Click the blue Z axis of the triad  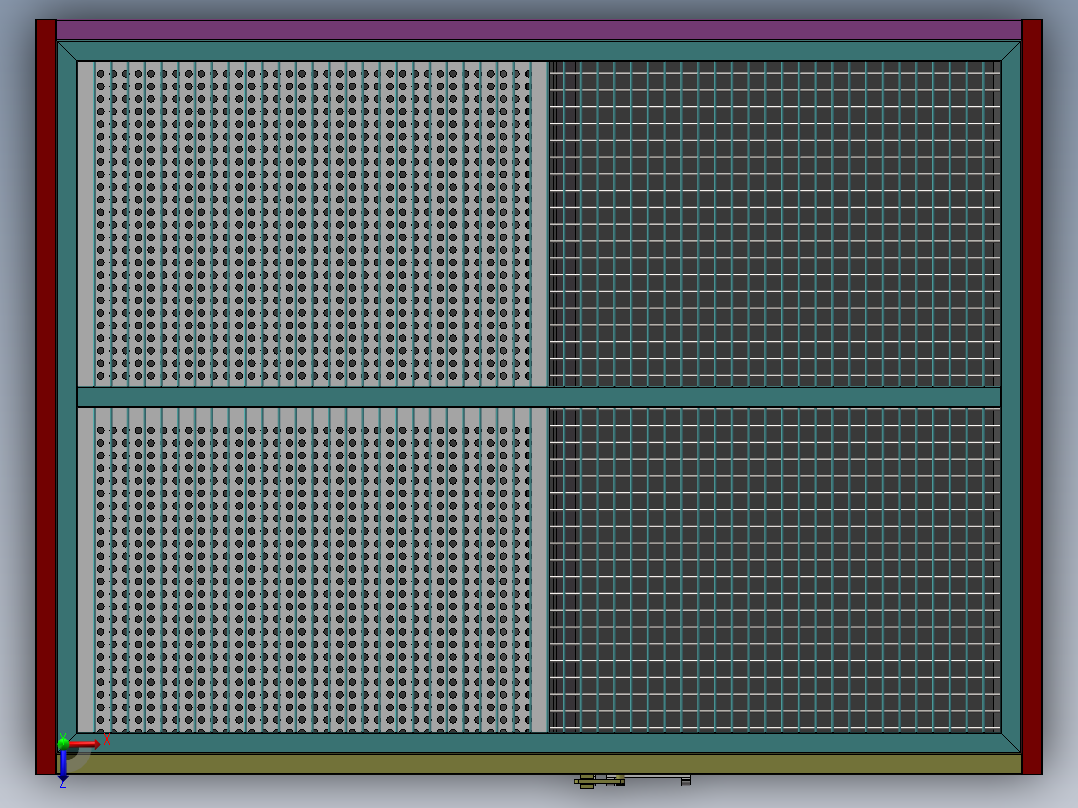coord(63,765)
